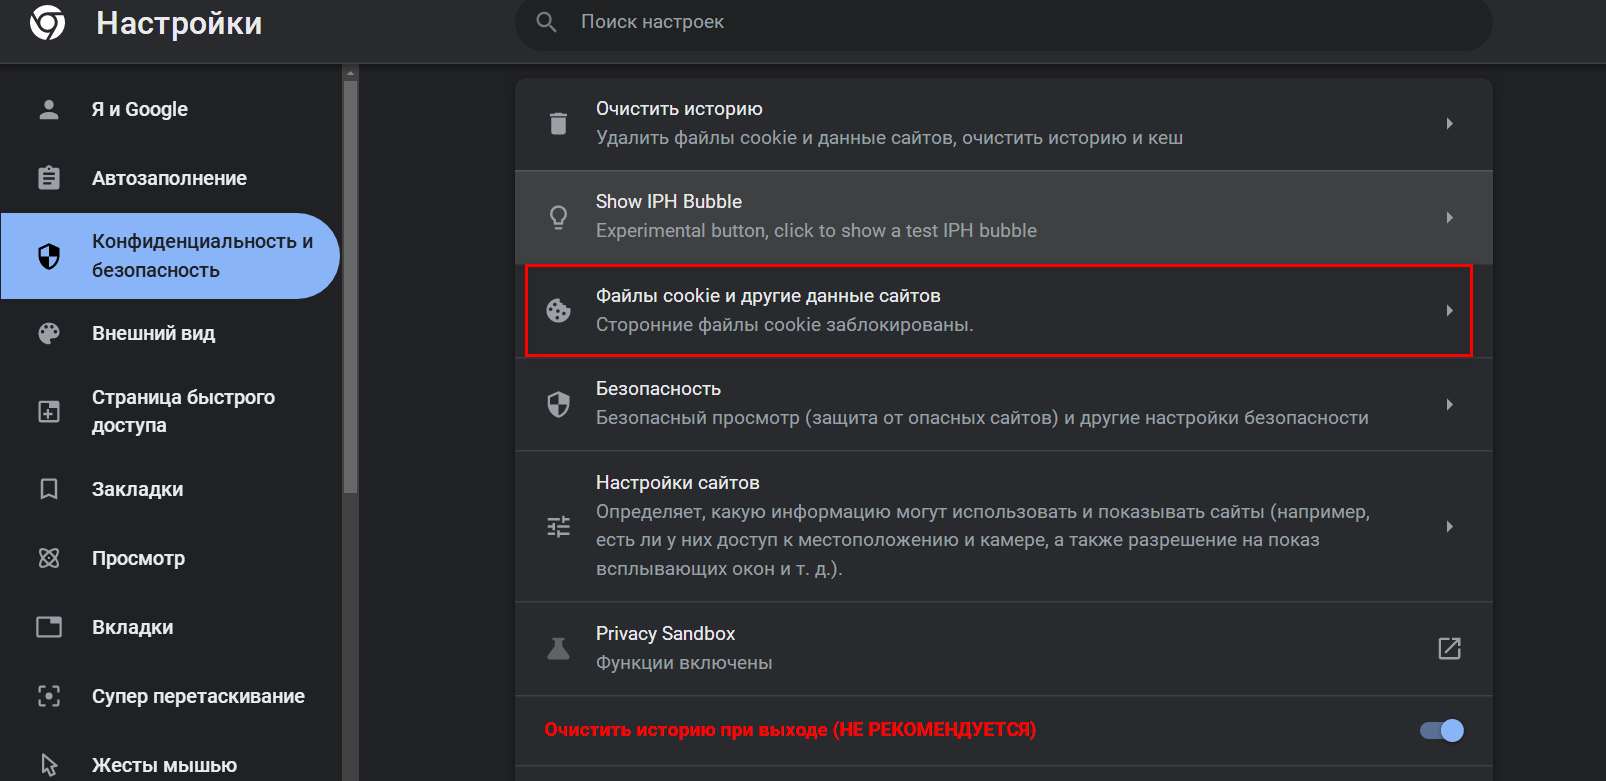Click the Chrome logo next to Настройки
The width and height of the screenshot is (1606, 781).
point(47,22)
